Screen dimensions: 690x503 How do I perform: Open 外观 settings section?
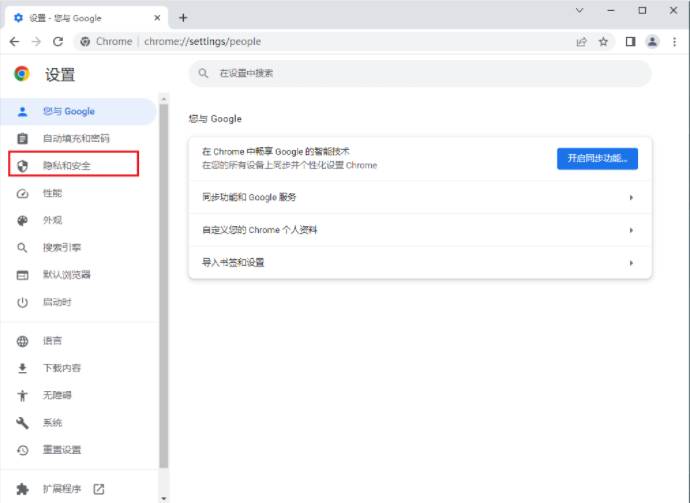click(78, 220)
